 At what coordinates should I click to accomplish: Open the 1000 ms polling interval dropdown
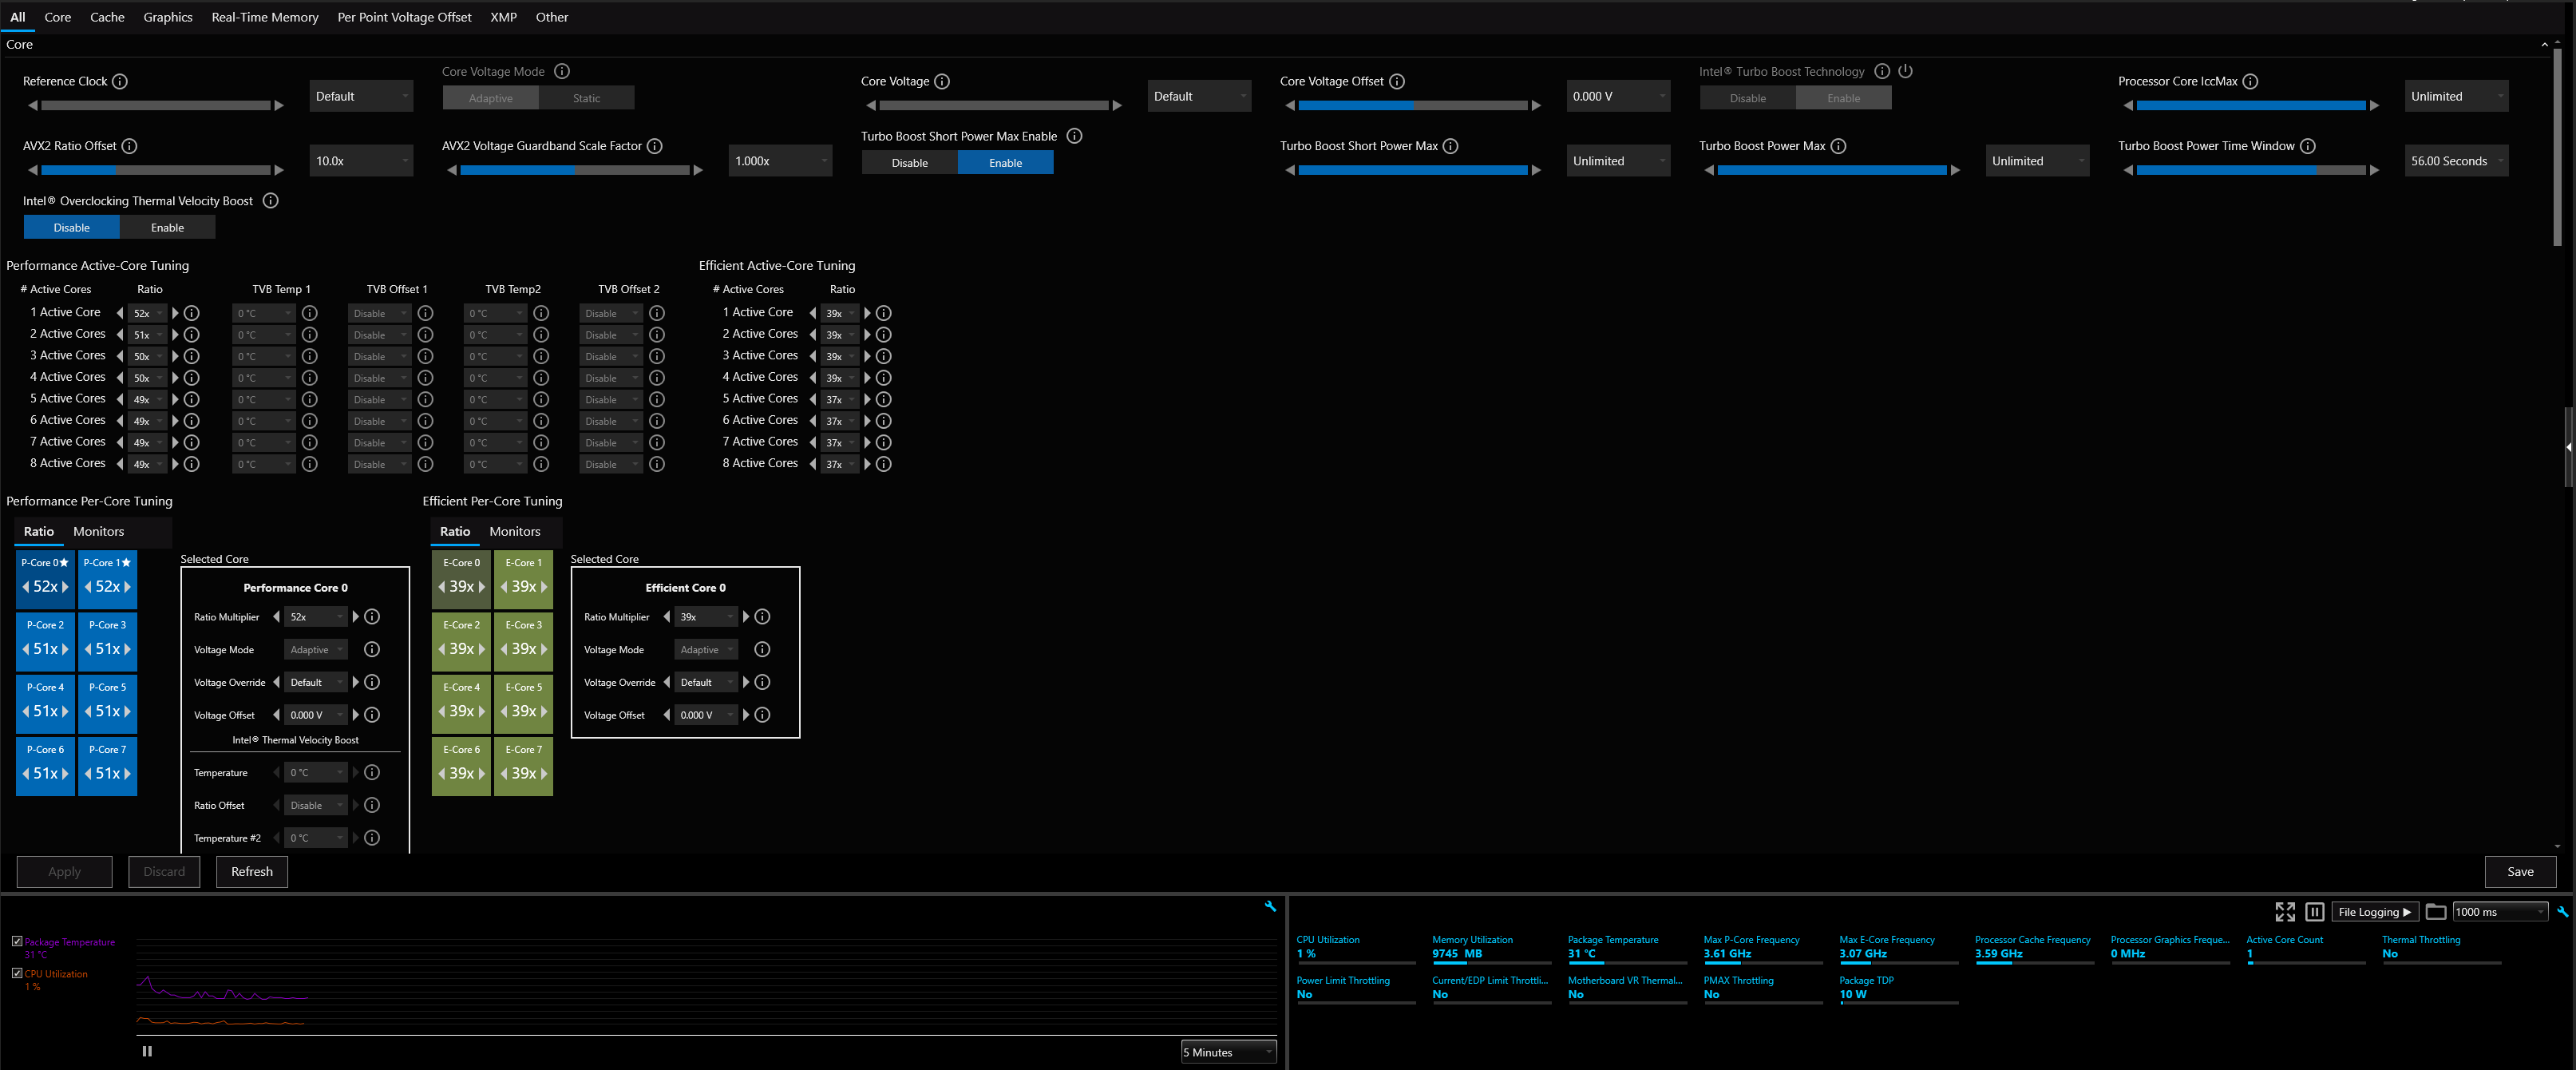pyautogui.click(x=2499, y=912)
